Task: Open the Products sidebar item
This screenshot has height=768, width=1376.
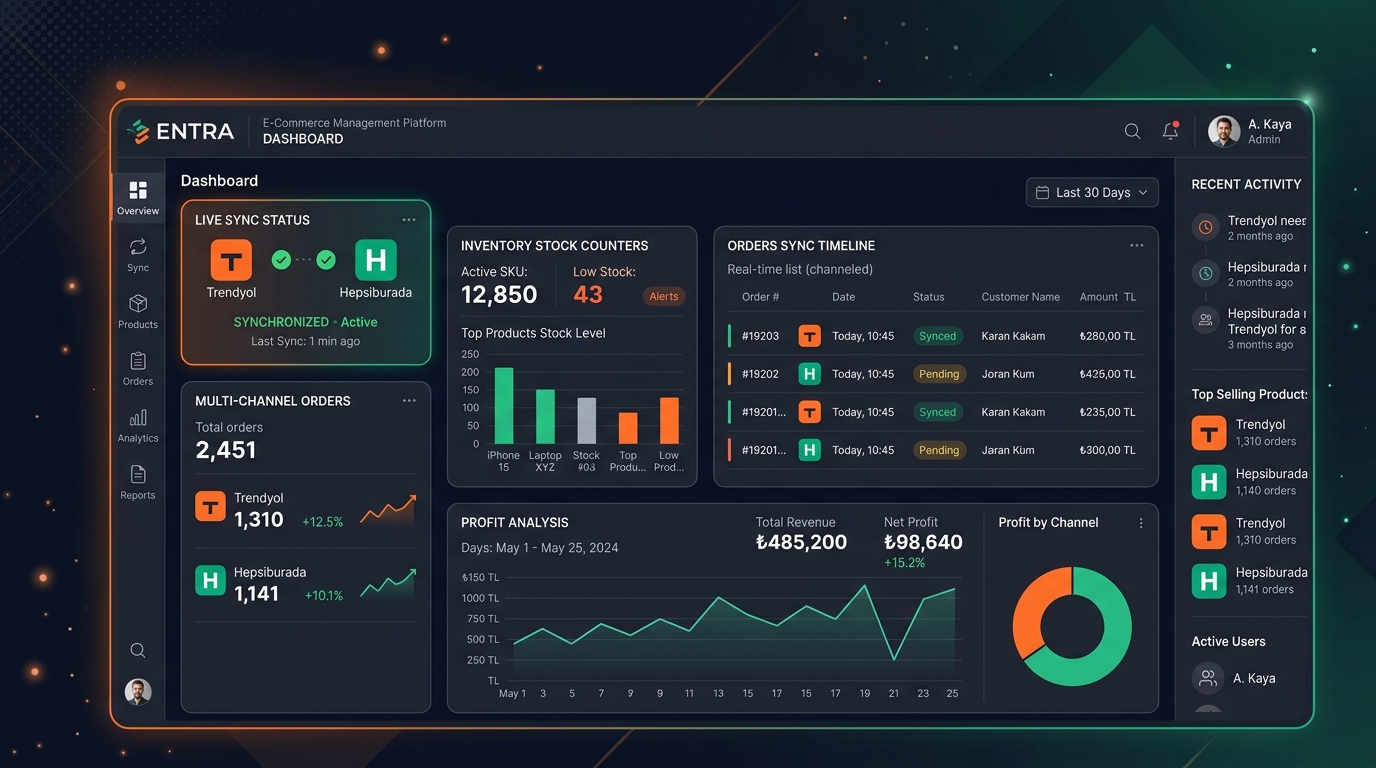Action: point(138,311)
